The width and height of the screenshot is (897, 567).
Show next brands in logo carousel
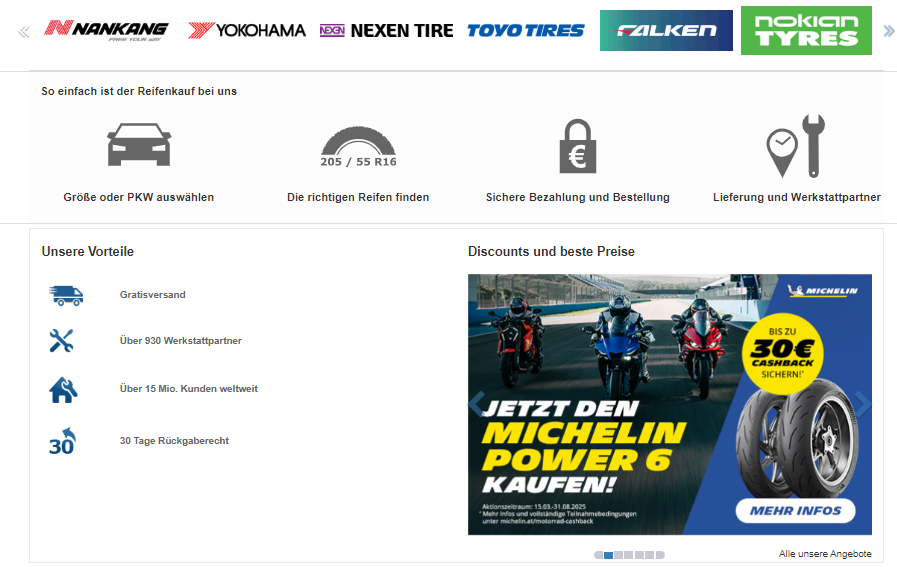click(x=889, y=31)
